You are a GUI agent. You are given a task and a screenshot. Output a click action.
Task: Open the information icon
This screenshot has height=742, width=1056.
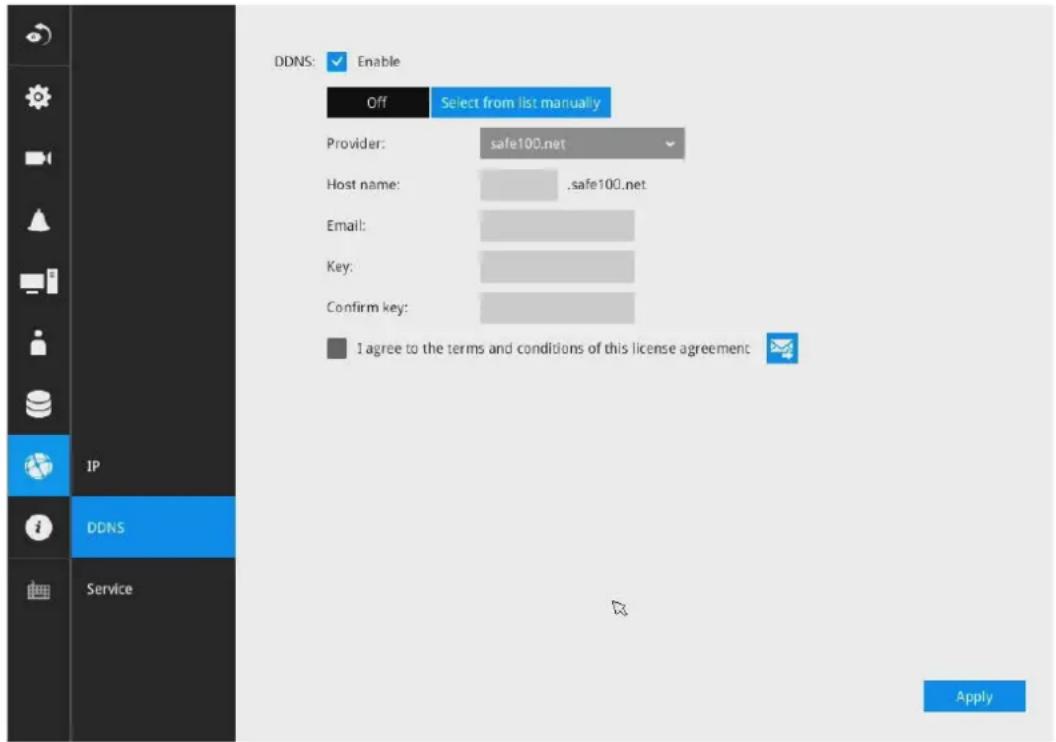[x=38, y=527]
